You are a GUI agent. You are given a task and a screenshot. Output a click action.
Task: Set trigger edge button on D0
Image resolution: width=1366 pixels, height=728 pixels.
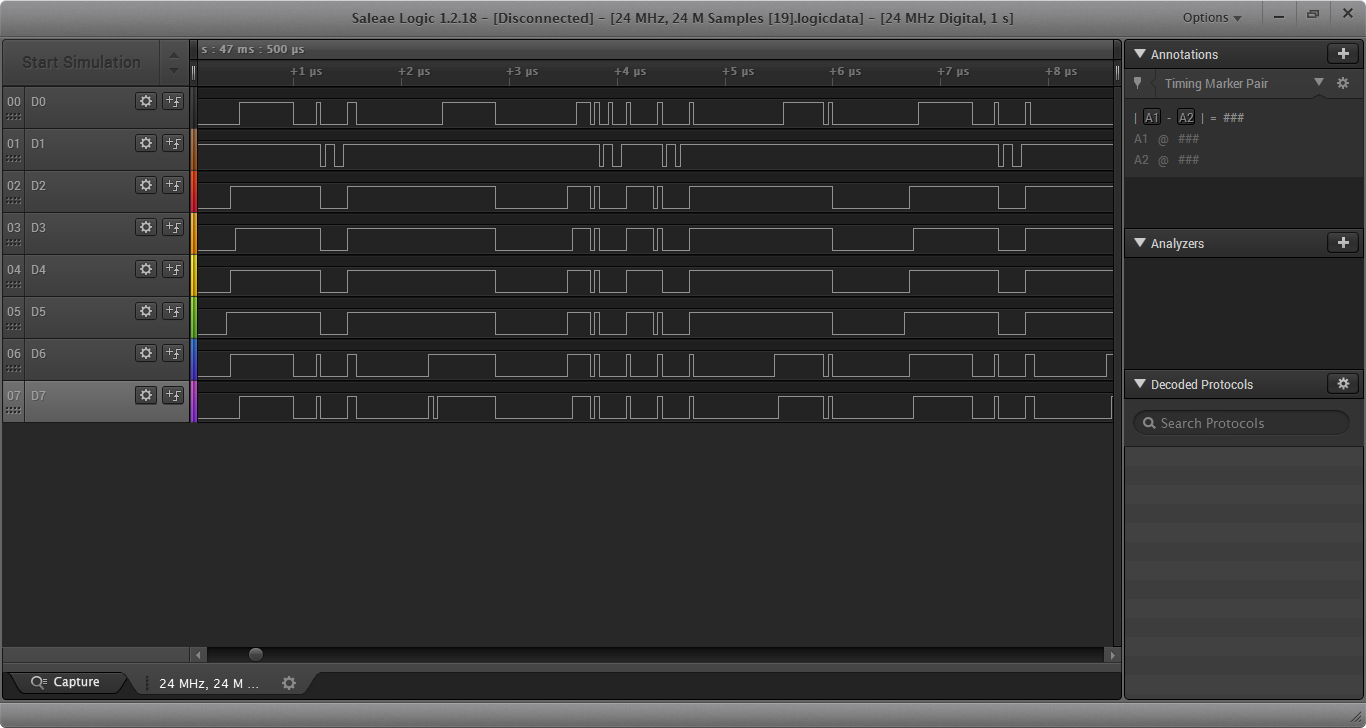(173, 101)
